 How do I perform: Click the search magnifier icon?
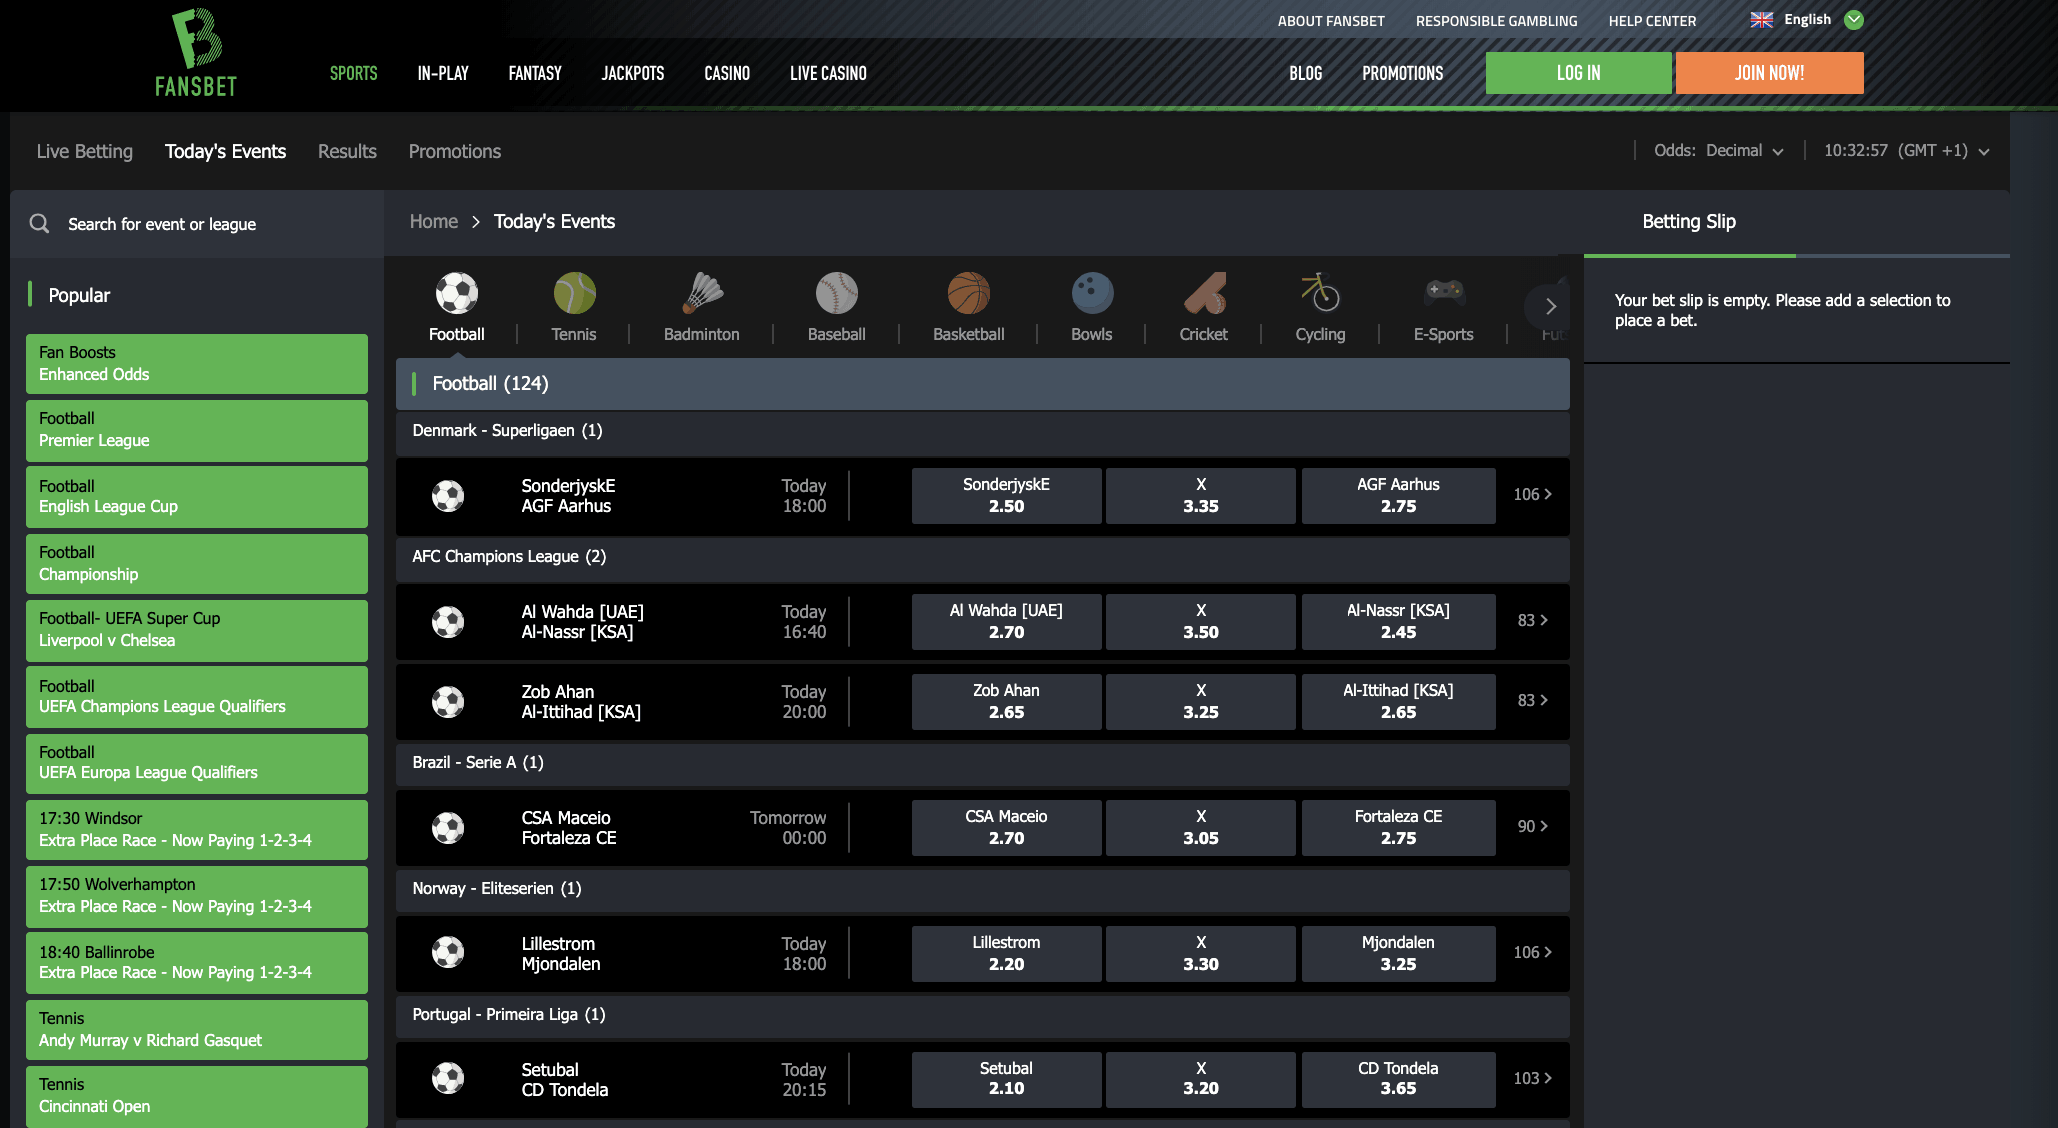tap(39, 223)
